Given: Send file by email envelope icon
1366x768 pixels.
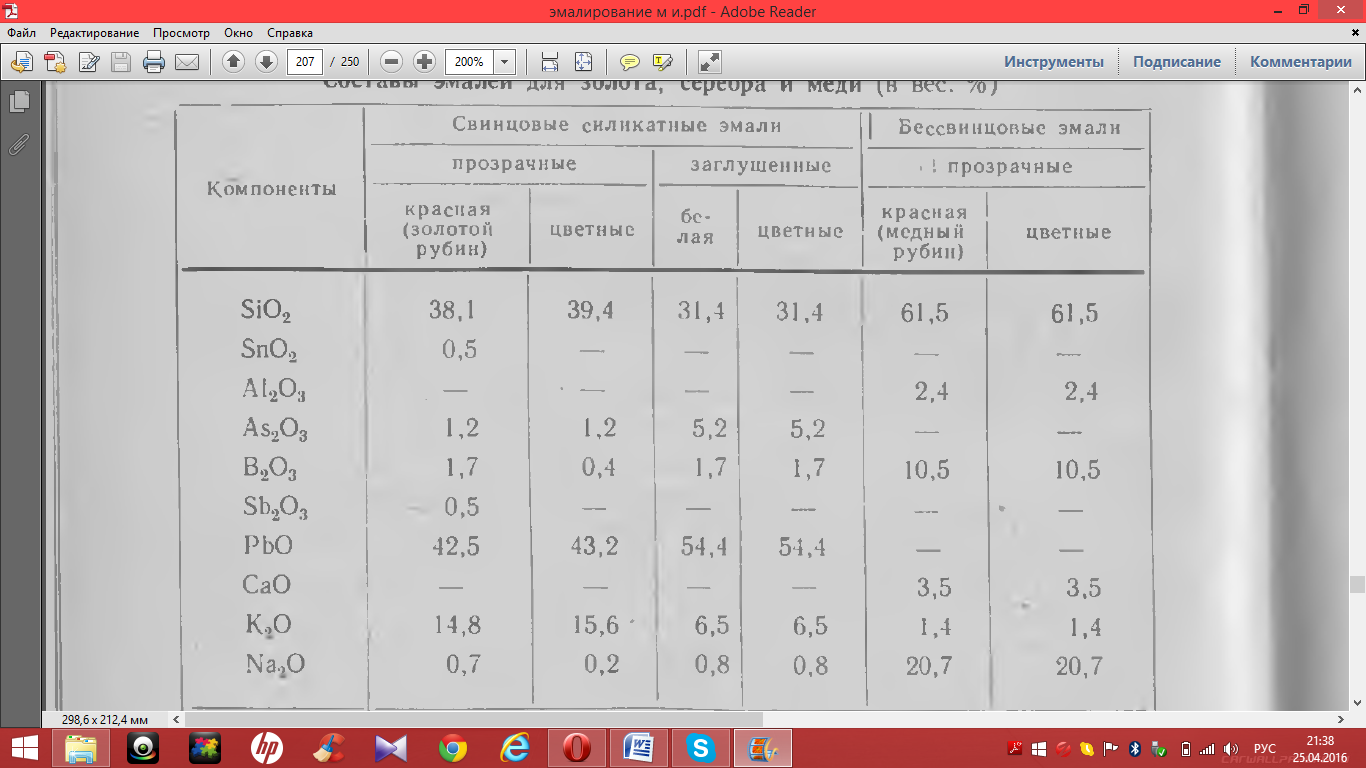Looking at the screenshot, I should click(x=187, y=62).
